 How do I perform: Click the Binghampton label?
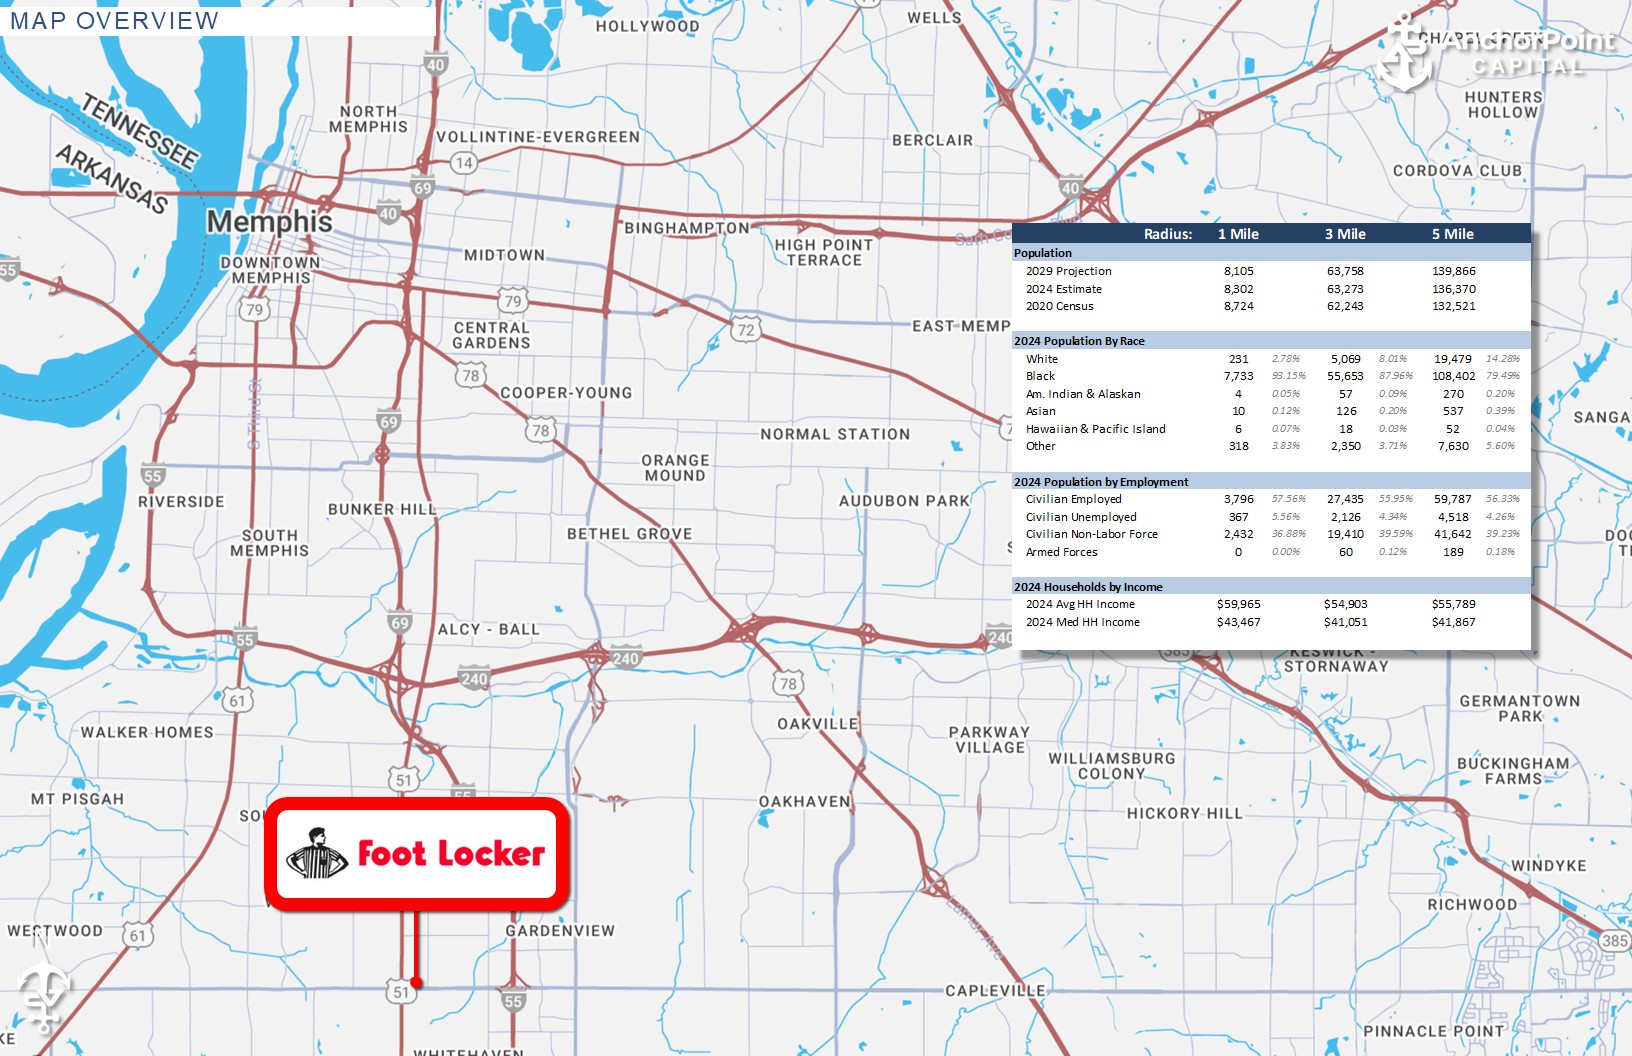(x=687, y=228)
